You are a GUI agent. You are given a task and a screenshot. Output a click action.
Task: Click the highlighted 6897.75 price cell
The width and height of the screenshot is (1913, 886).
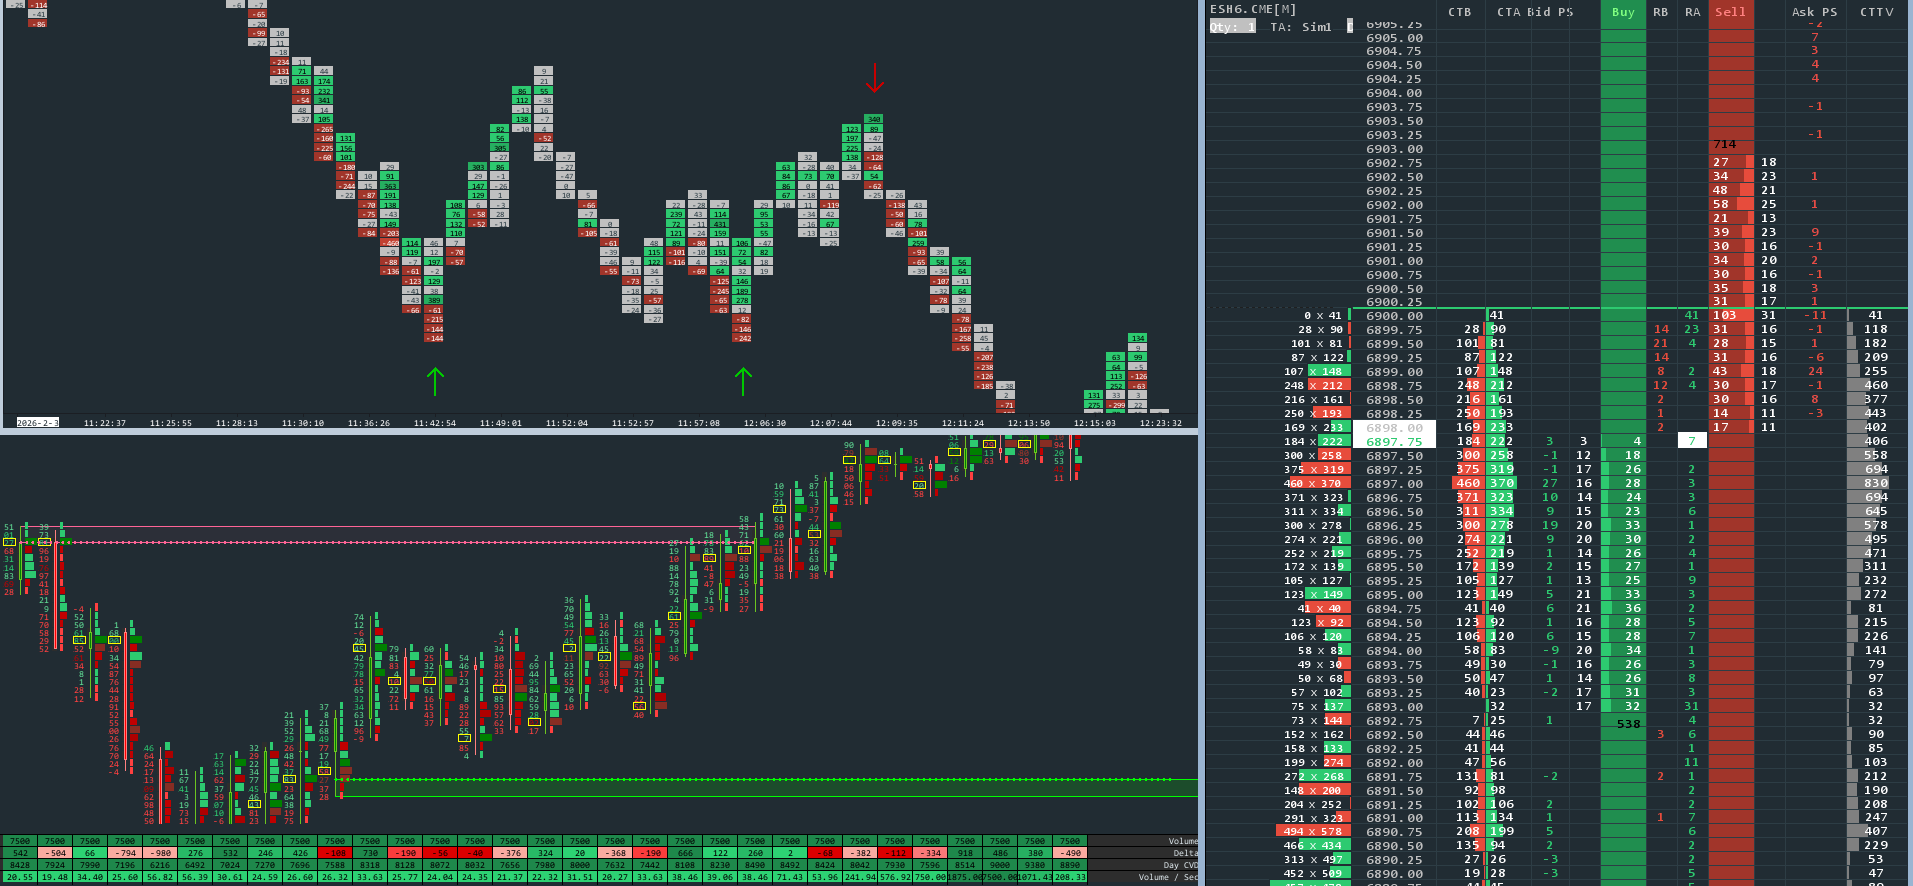click(x=1394, y=441)
